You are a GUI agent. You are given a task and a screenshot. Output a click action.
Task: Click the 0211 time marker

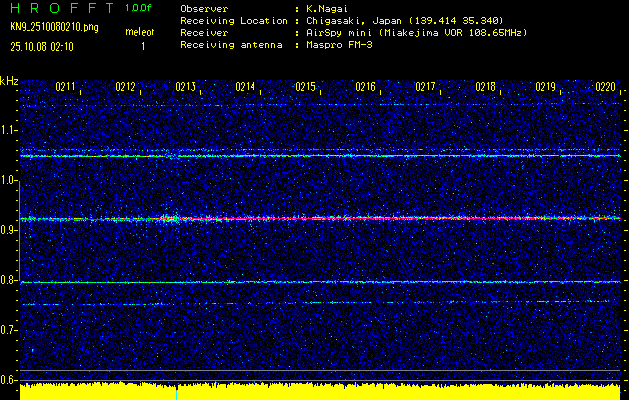point(66,88)
